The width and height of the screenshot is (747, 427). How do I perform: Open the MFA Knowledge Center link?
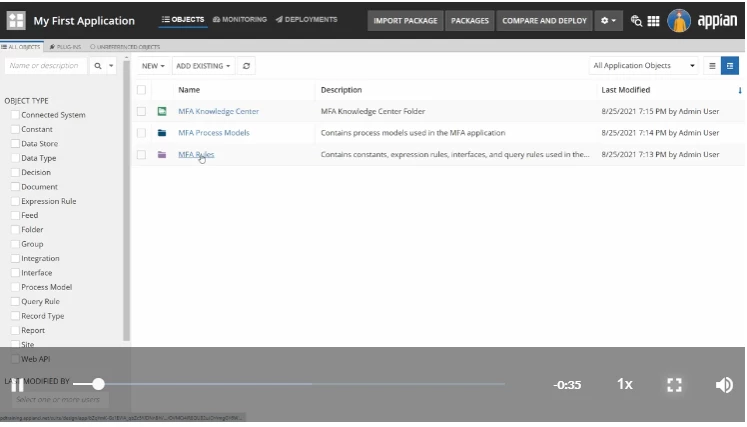click(x=218, y=111)
